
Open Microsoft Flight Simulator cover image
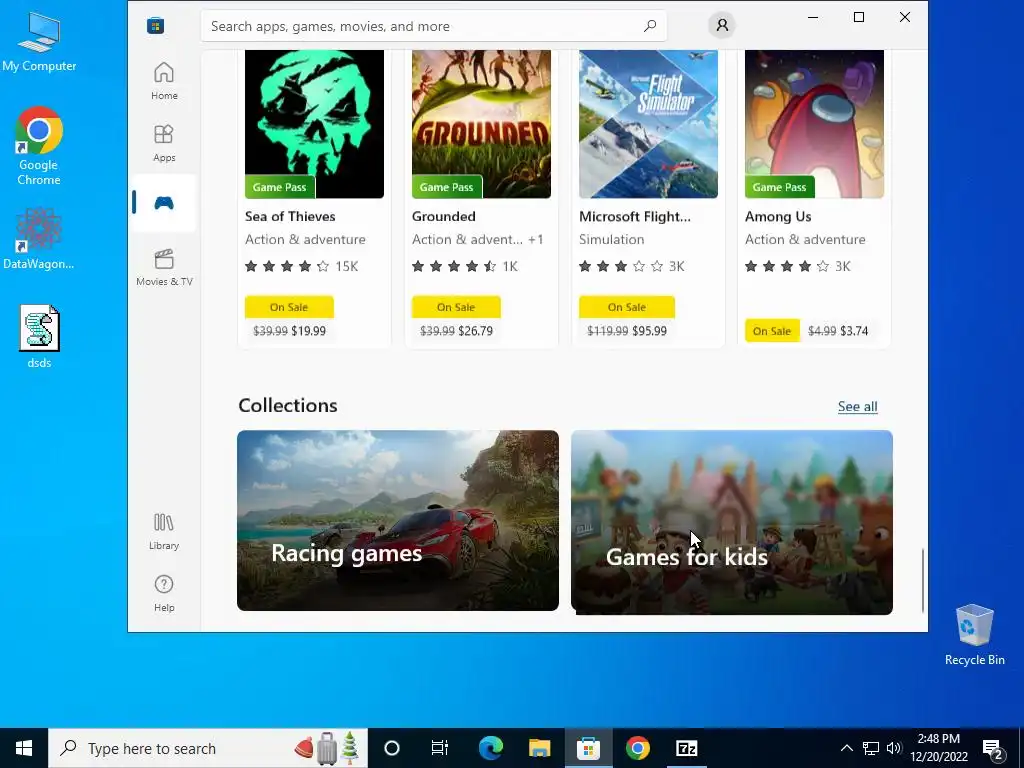(x=648, y=124)
